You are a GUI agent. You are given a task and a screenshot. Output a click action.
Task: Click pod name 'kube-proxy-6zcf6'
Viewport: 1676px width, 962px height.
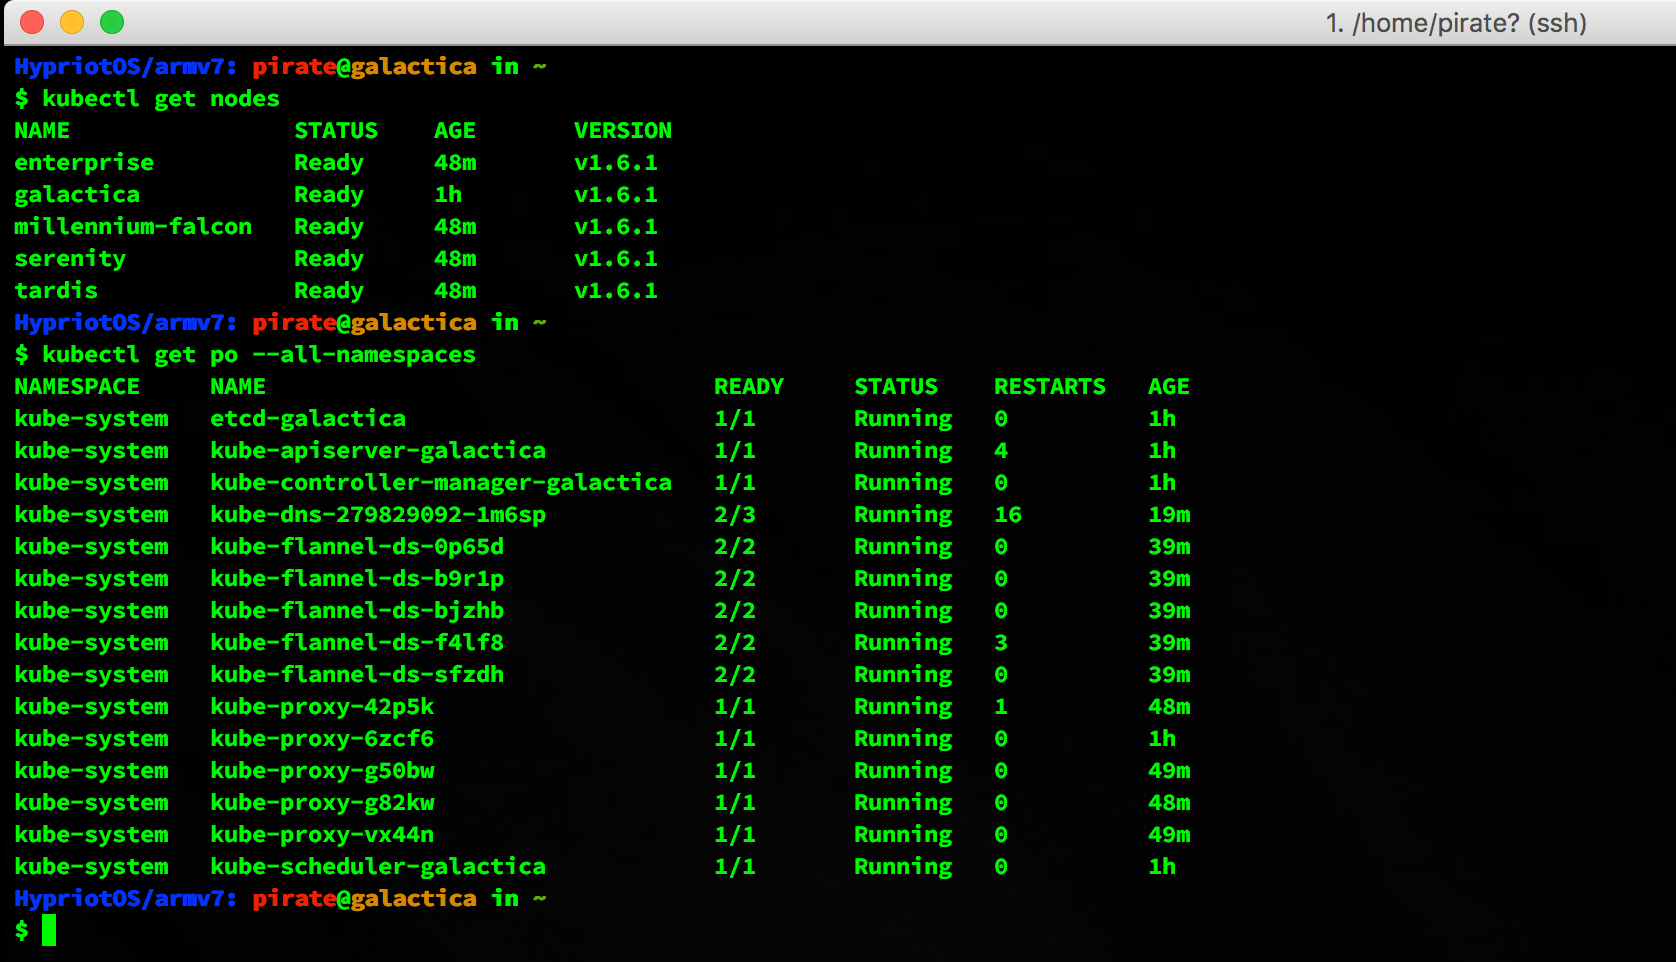coord(322,739)
